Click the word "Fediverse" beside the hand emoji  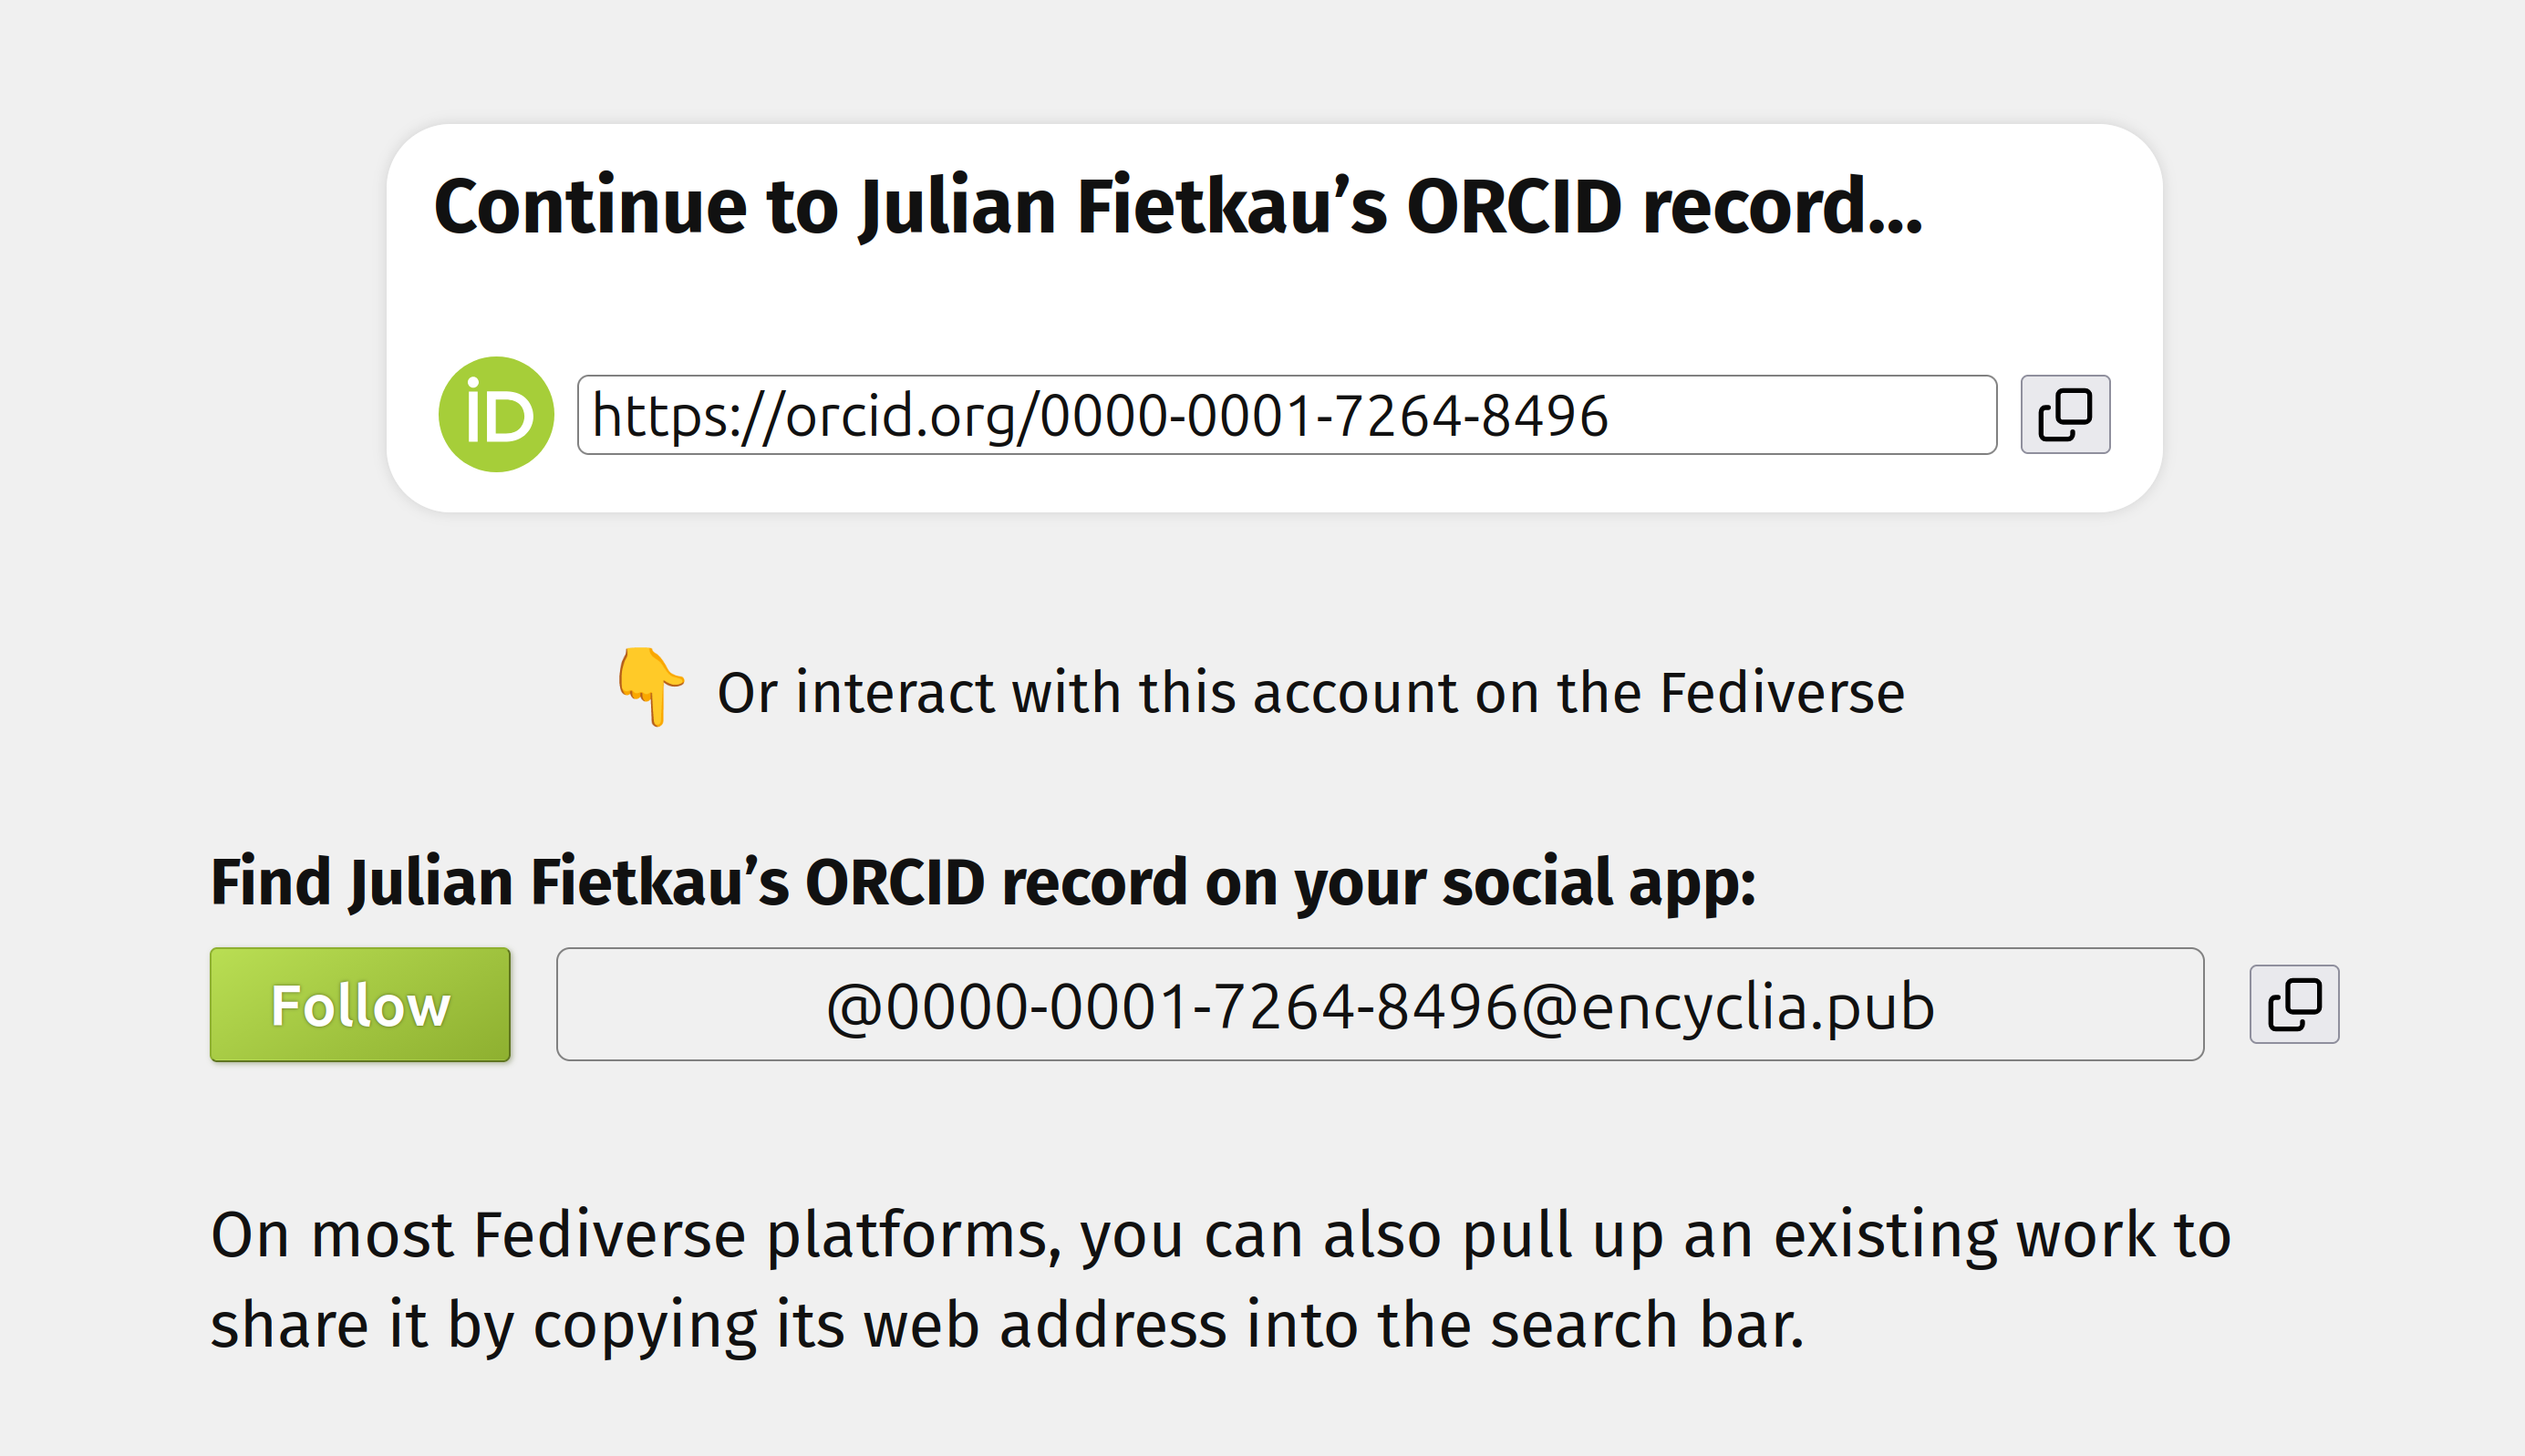(x=1782, y=692)
